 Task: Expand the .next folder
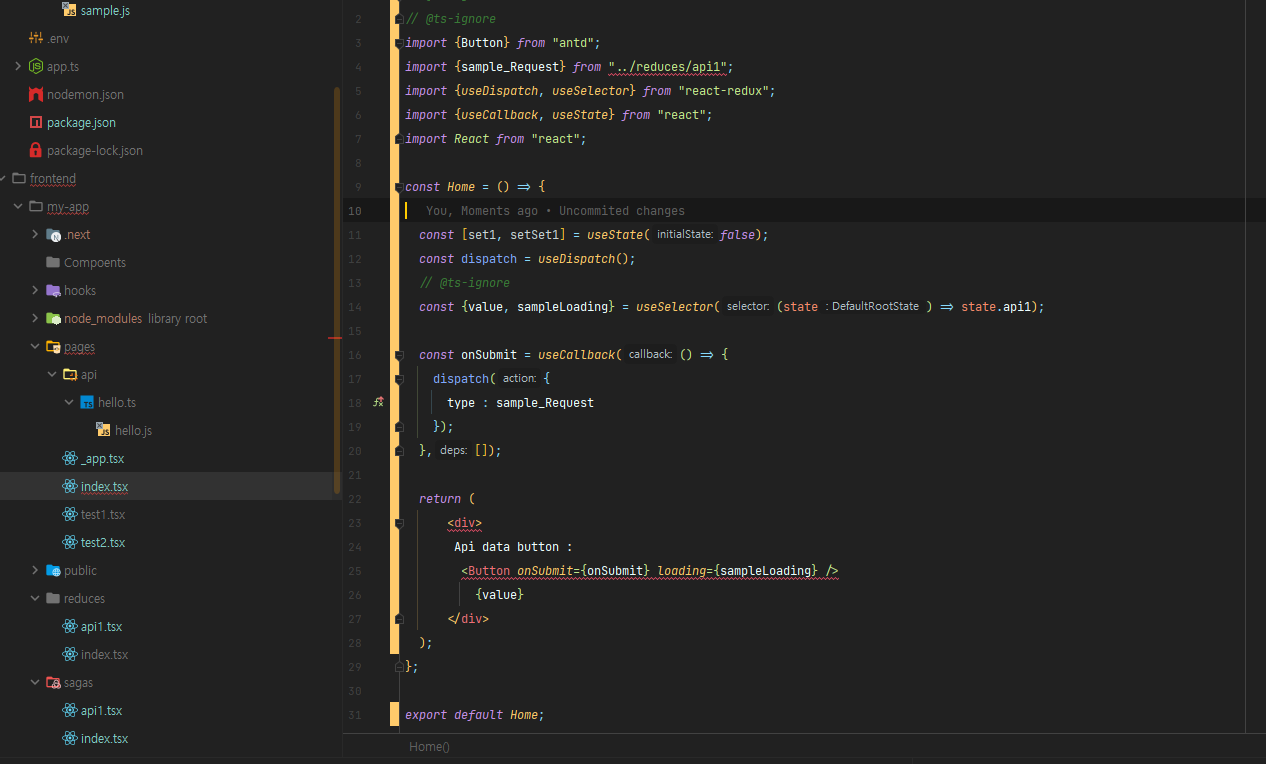pos(35,234)
